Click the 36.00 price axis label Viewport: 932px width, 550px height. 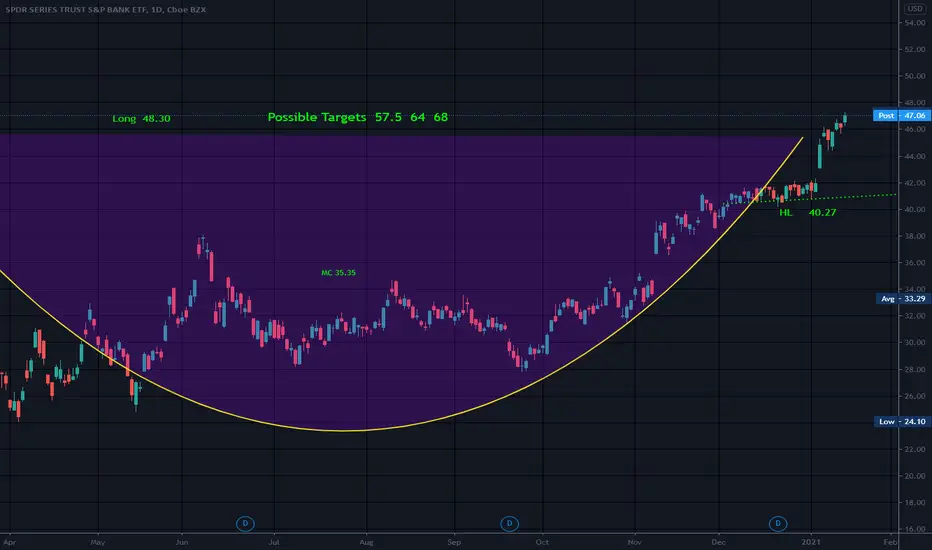[x=915, y=262]
